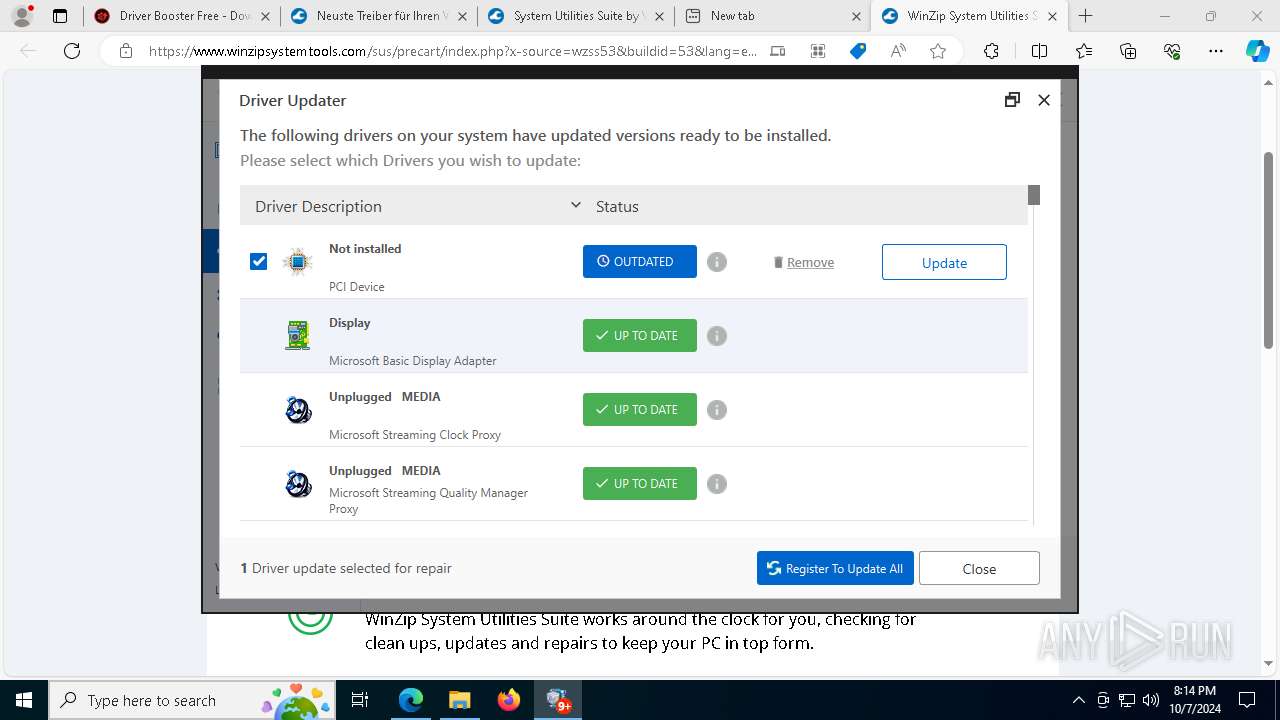
Task: Close the Driver Booster Free tab
Action: click(x=265, y=16)
